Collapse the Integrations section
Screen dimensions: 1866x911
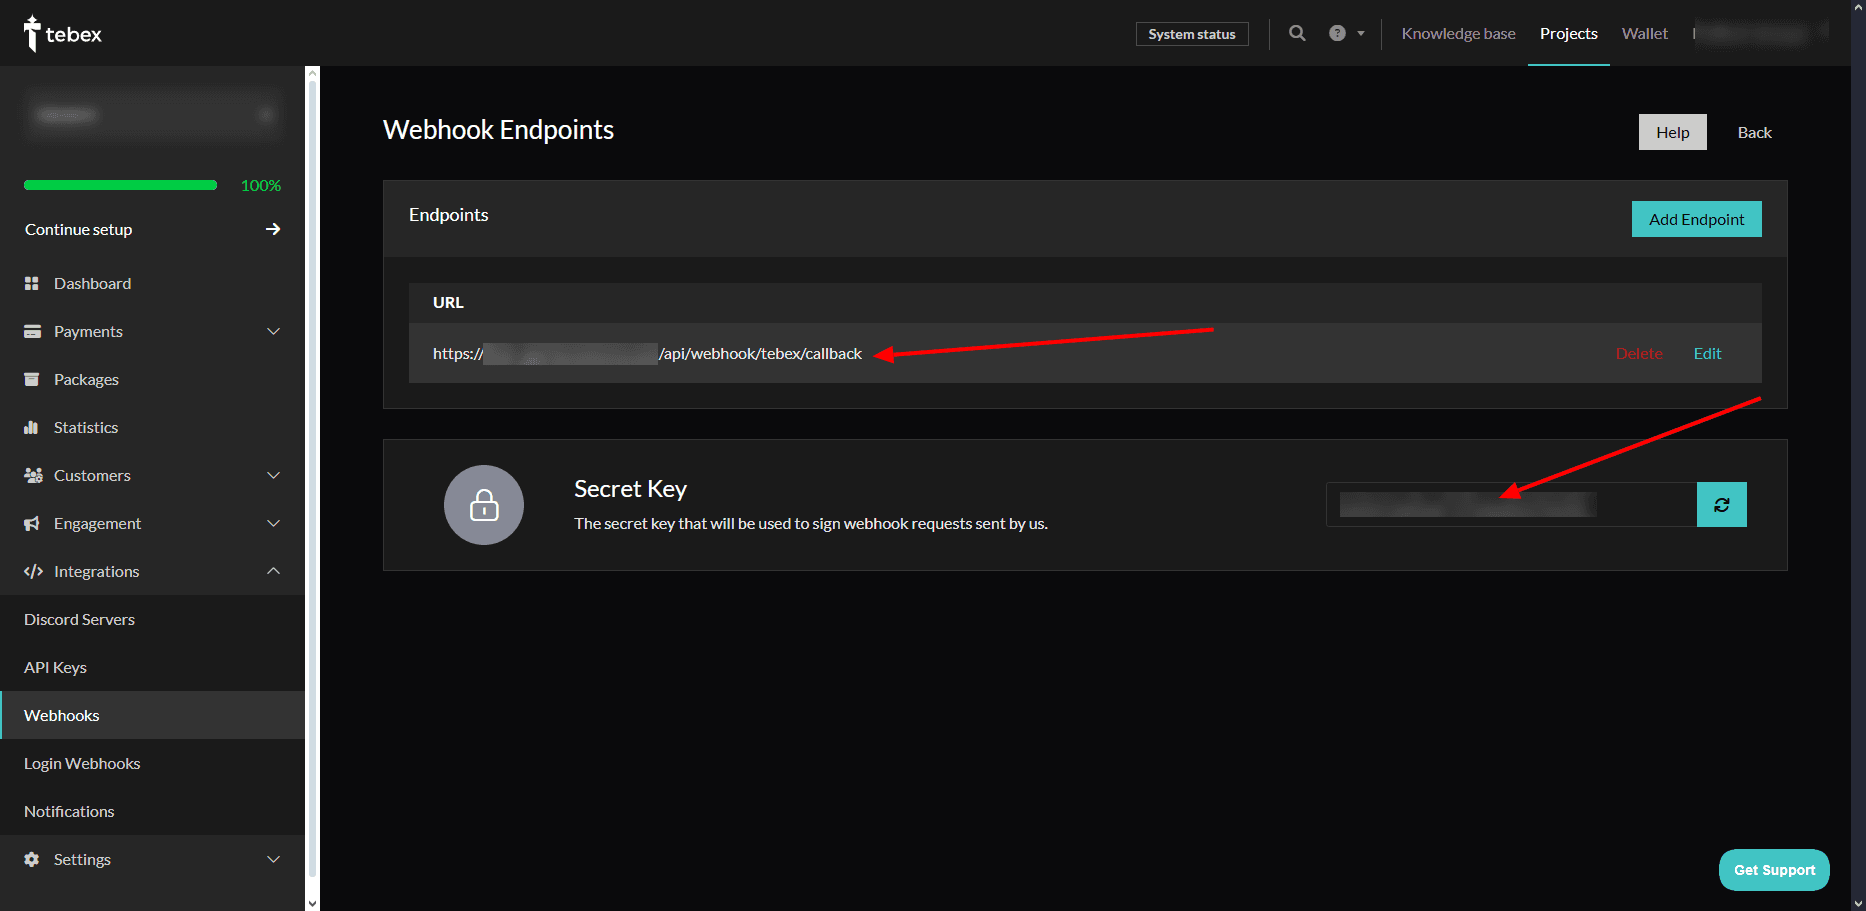(274, 571)
